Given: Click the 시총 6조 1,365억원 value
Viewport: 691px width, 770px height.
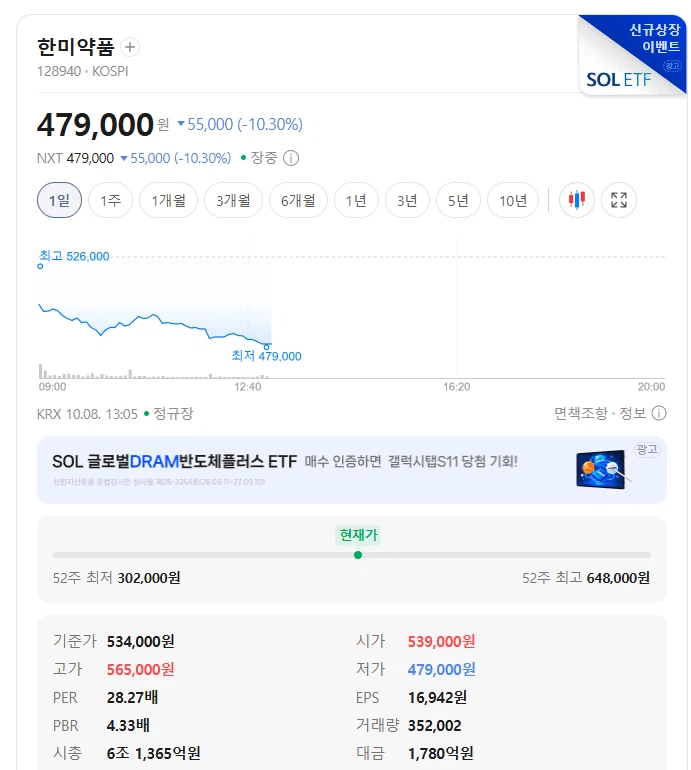Looking at the screenshot, I should [154, 753].
